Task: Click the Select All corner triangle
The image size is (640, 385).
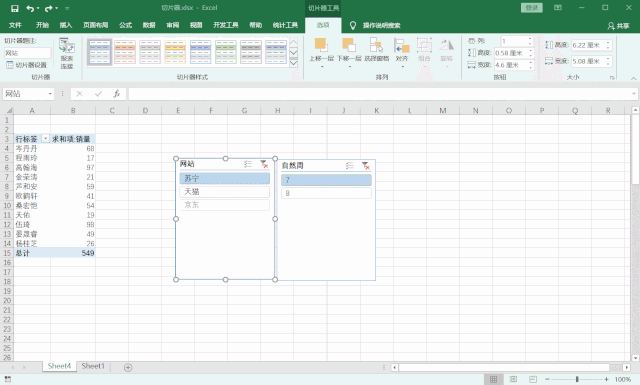Action: pyautogui.click(x=8, y=110)
